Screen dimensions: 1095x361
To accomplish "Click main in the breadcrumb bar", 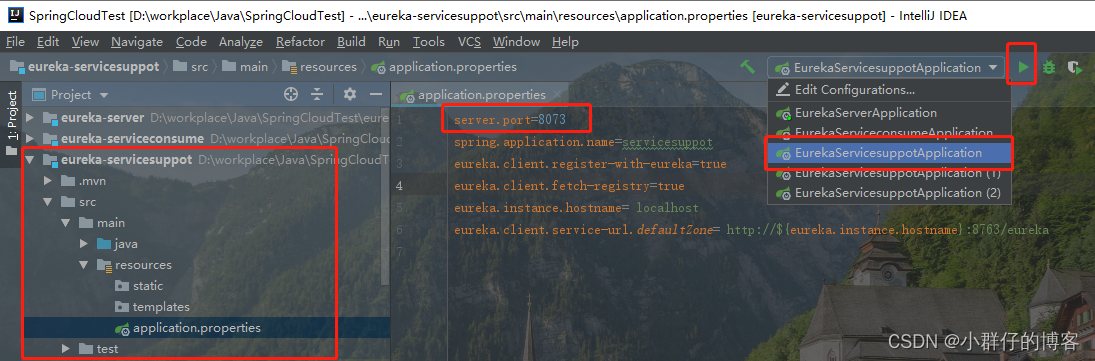I will pyautogui.click(x=245, y=67).
